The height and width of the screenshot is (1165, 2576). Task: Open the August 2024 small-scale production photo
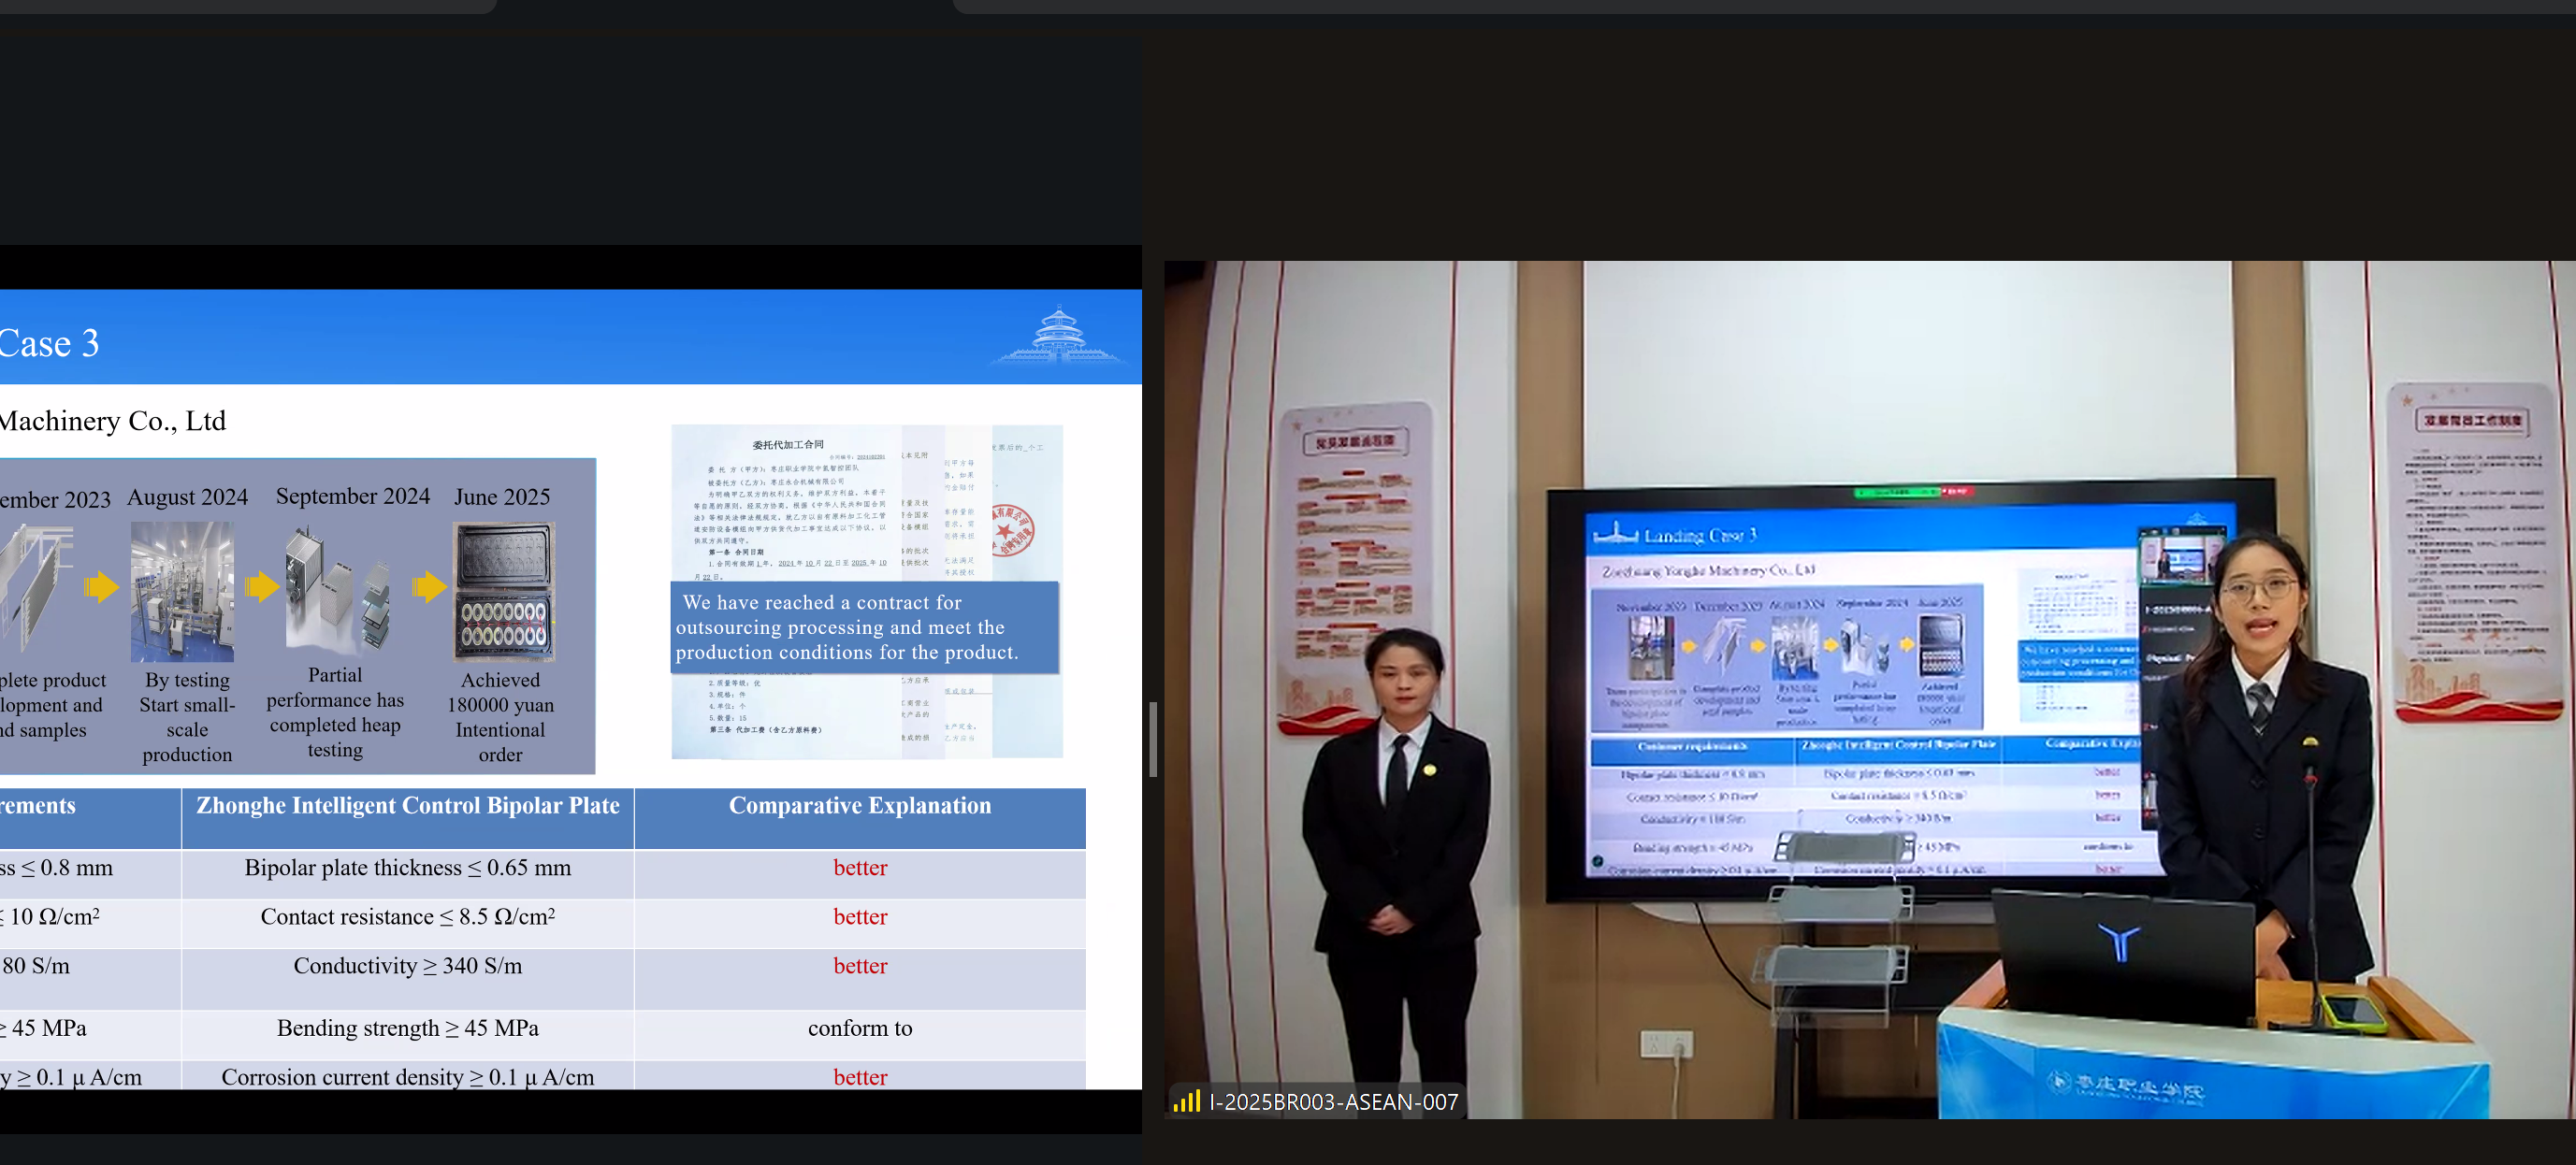coord(183,592)
